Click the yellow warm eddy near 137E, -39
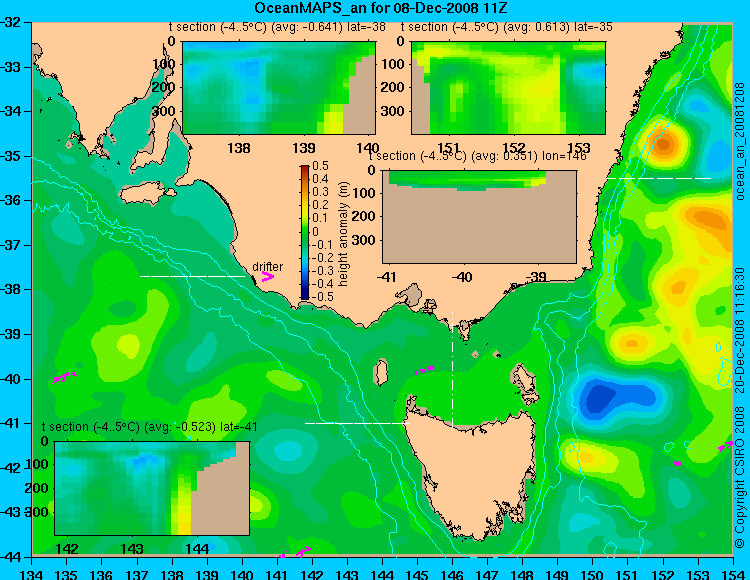Viewport: 750px width, 580px height. [128, 345]
